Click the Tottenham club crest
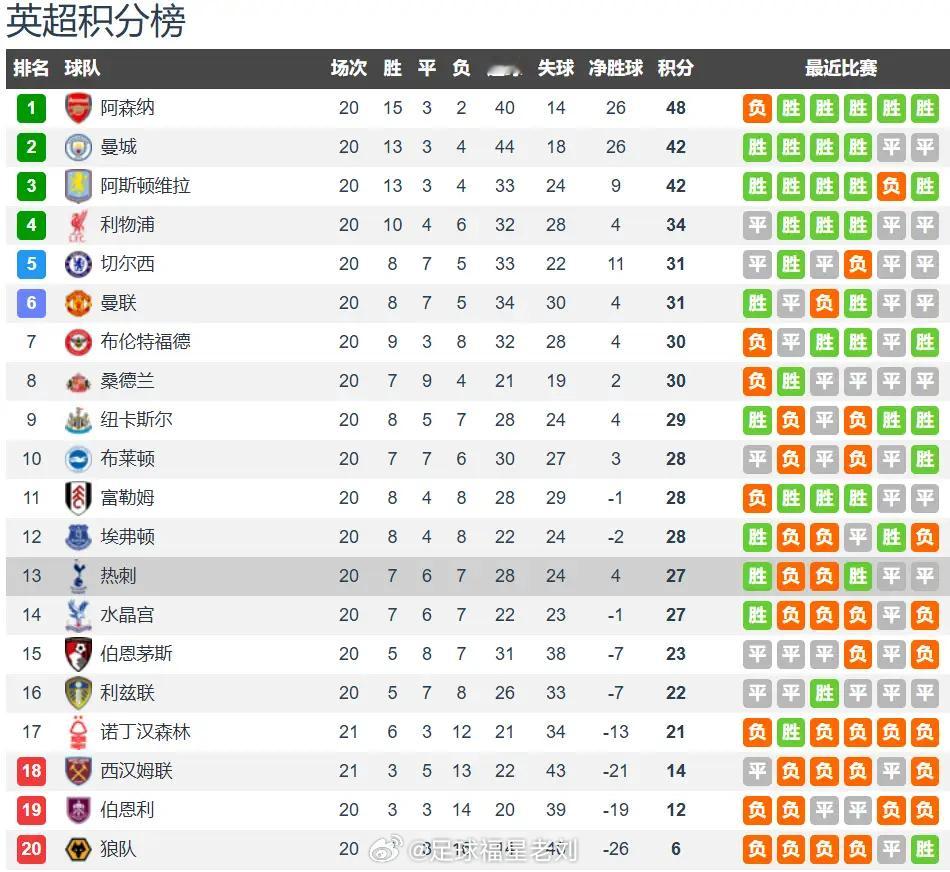 (78, 576)
